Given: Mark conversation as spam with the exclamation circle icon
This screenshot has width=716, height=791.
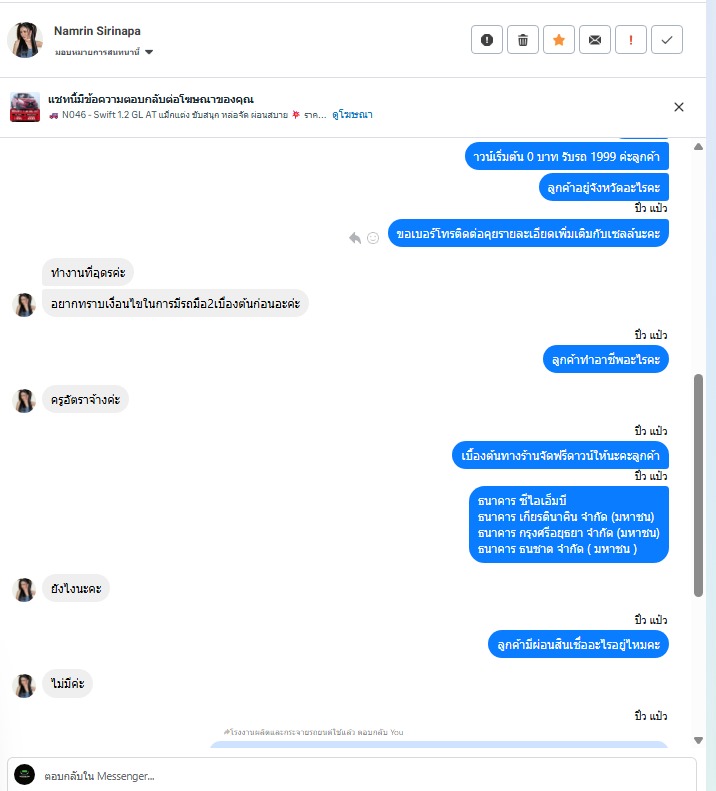Looking at the screenshot, I should [486, 40].
